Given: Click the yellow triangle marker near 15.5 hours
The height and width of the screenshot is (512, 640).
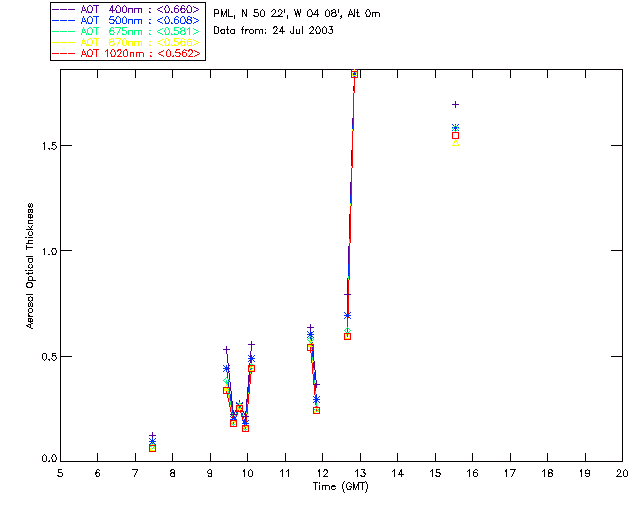Looking at the screenshot, I should click(x=456, y=143).
